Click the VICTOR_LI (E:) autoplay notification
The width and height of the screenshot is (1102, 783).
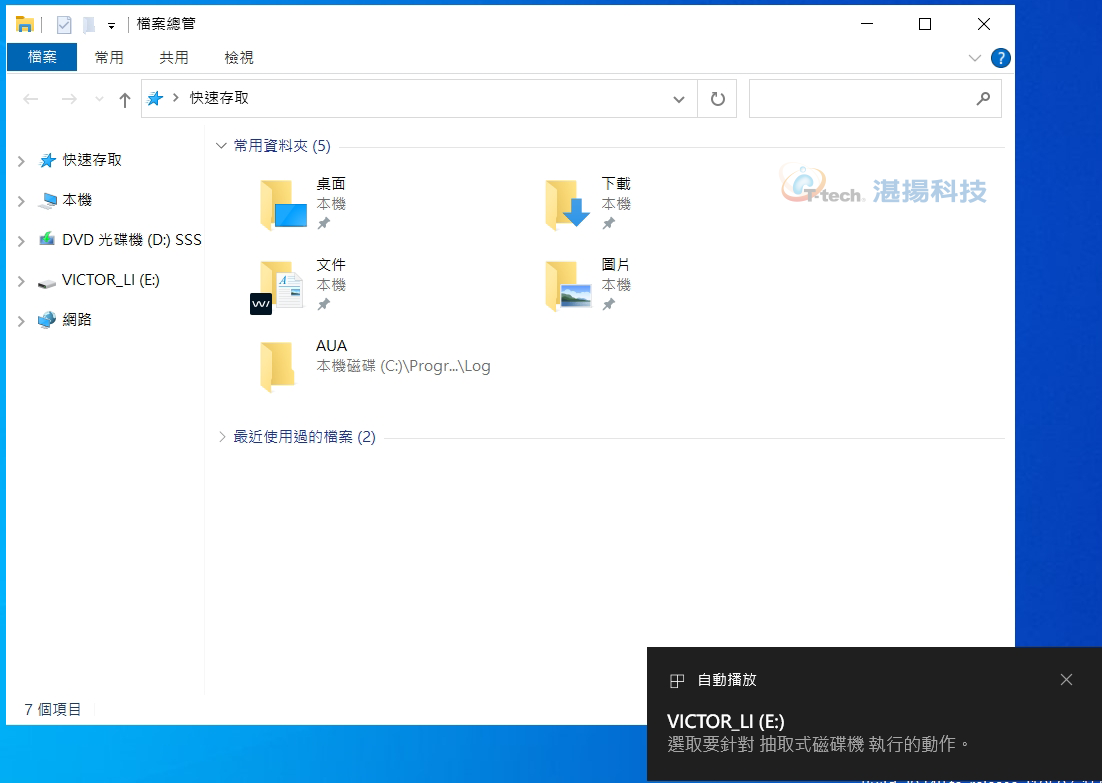pos(818,732)
